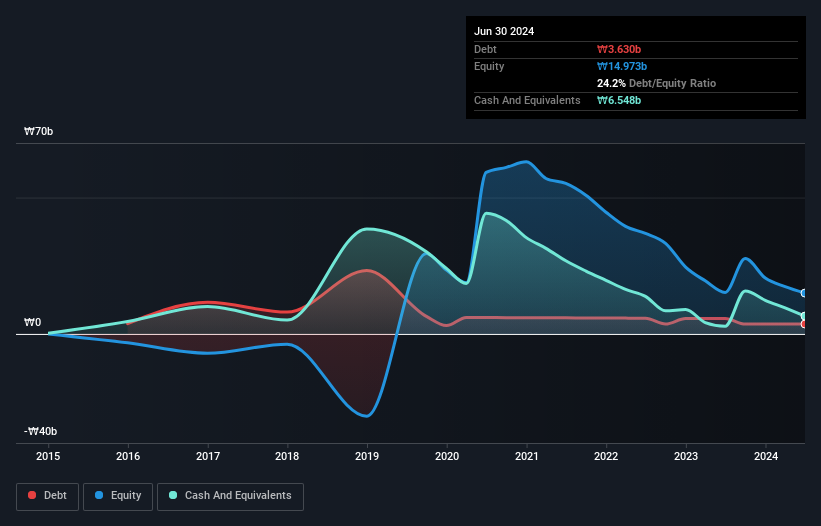Click the teal Cash endpoint marker at Jun 2024
The height and width of the screenshot is (526, 821).
click(x=804, y=316)
